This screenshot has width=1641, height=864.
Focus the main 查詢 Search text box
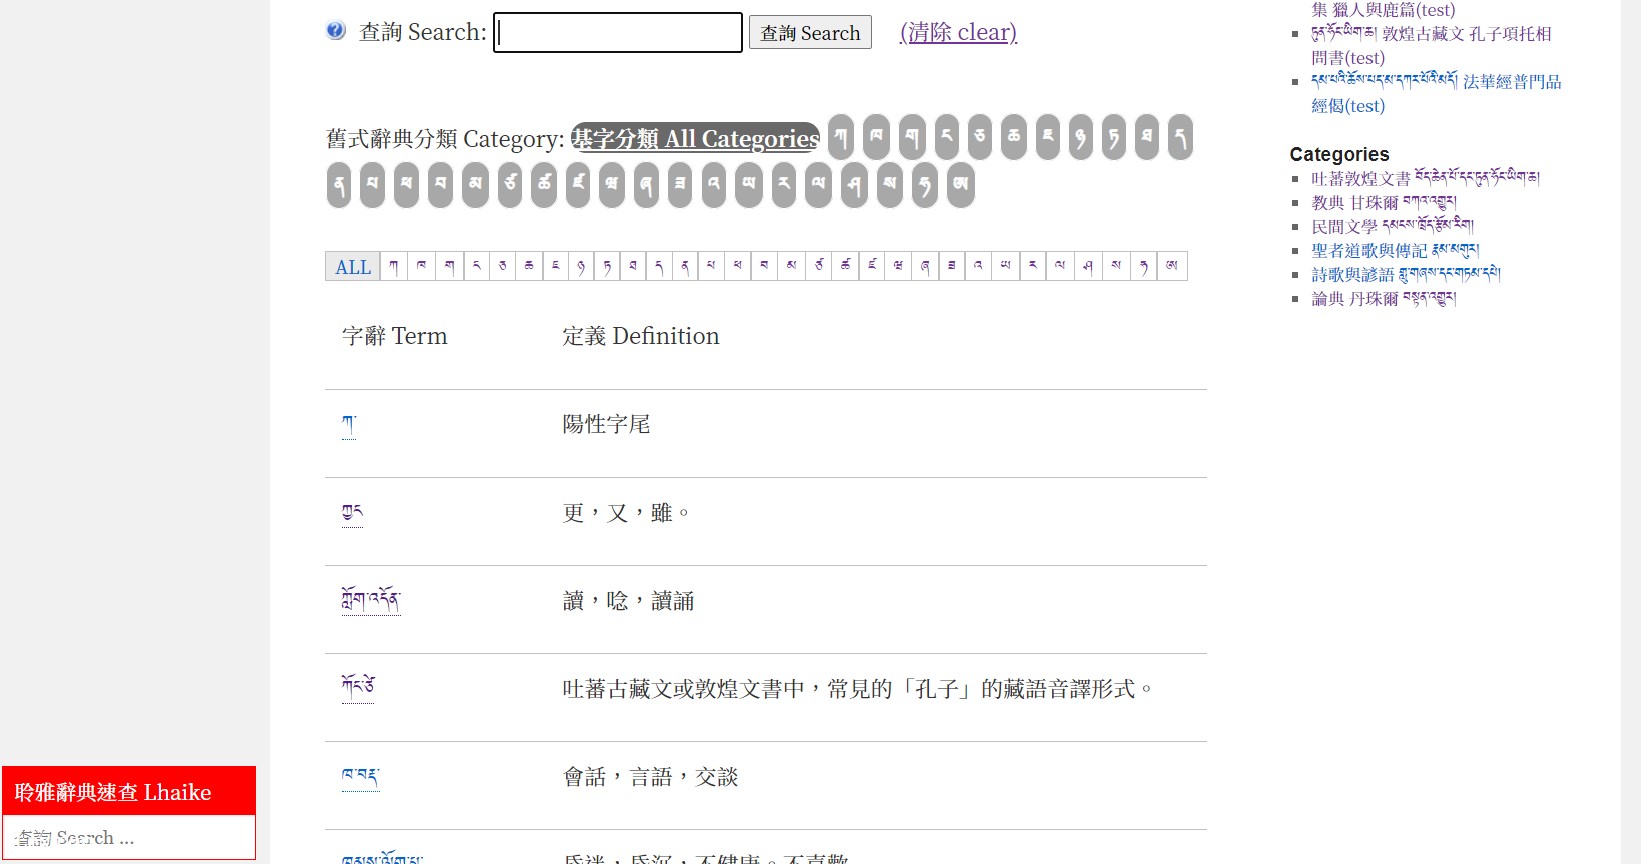[x=618, y=33]
